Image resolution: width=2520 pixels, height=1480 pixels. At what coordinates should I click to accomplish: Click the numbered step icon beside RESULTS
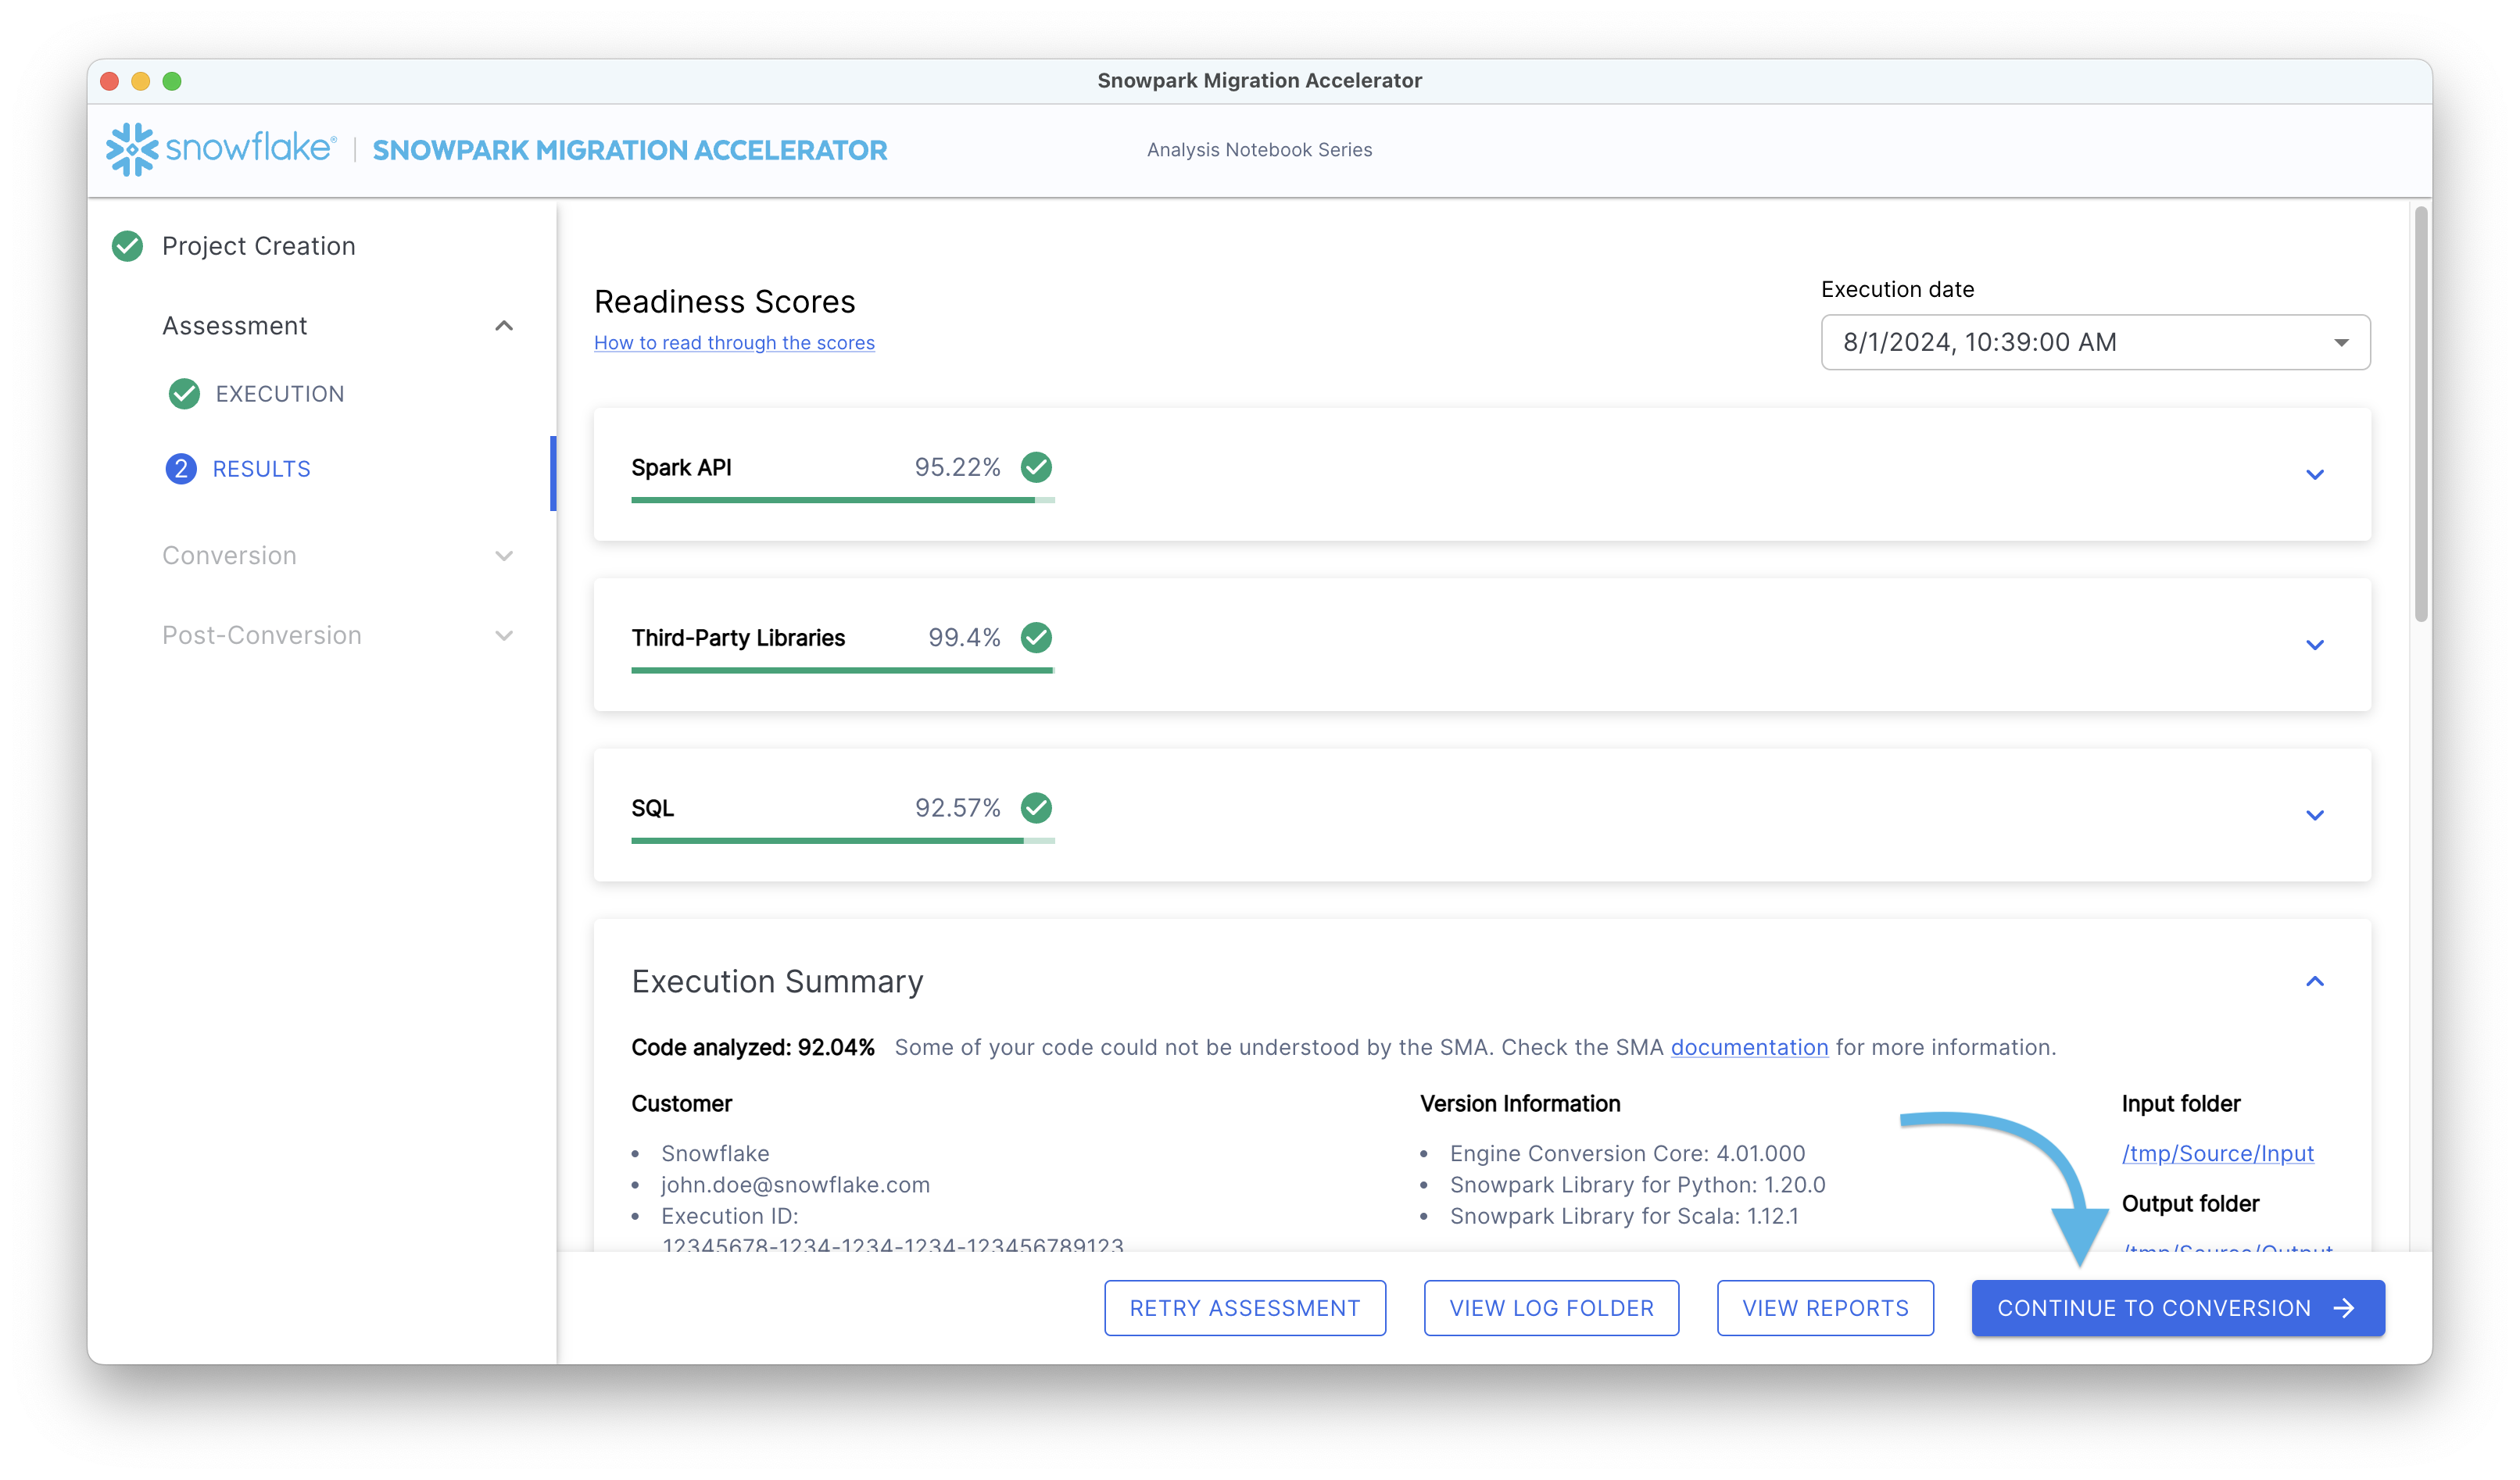pos(181,468)
